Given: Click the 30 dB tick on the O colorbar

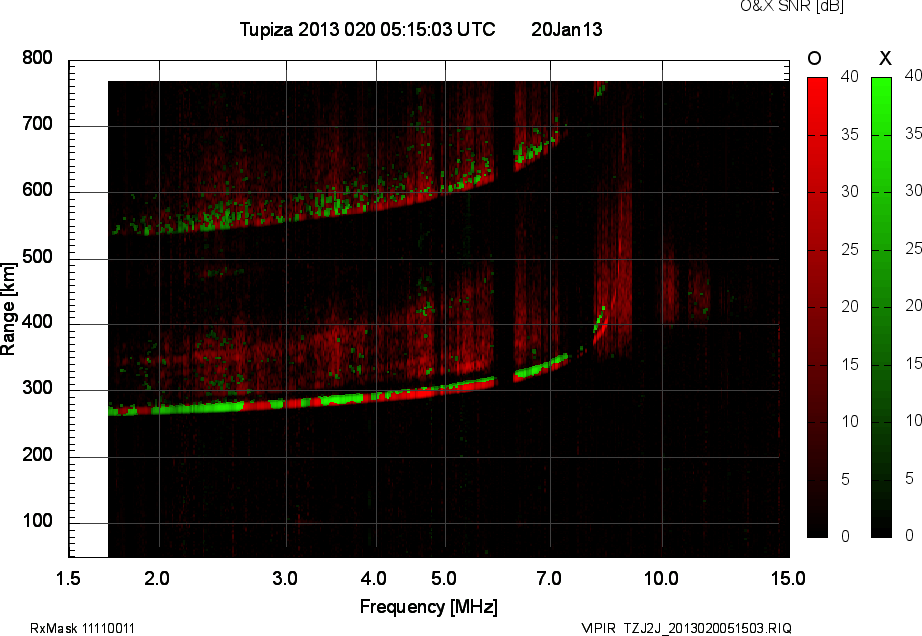Looking at the screenshot, I should [x=850, y=192].
